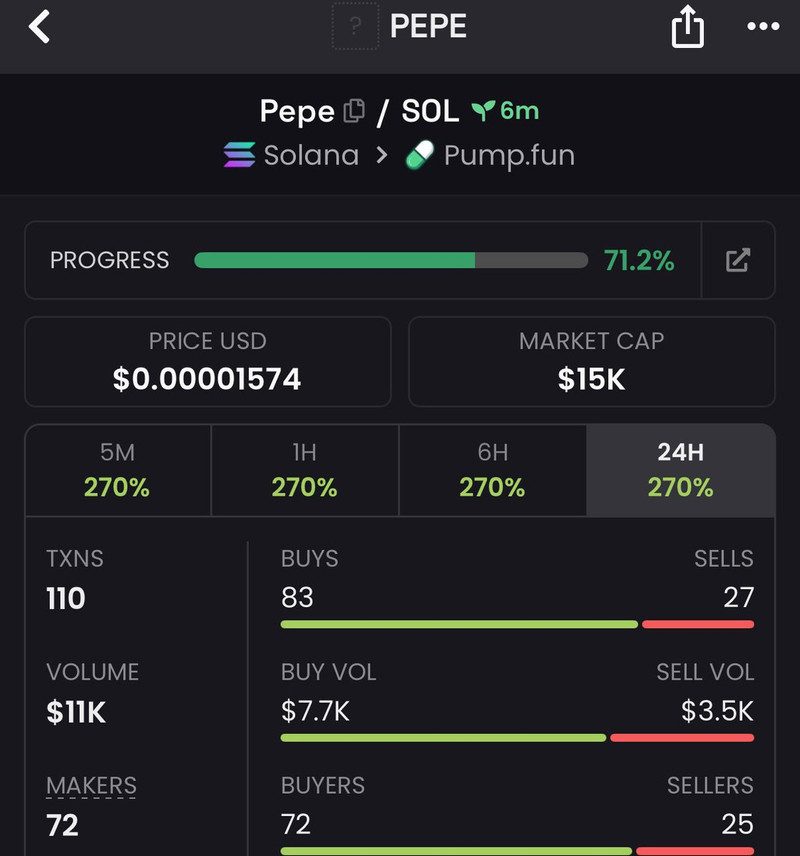The image size is (800, 856).
Task: Open the three-dot more options menu
Action: click(x=763, y=28)
